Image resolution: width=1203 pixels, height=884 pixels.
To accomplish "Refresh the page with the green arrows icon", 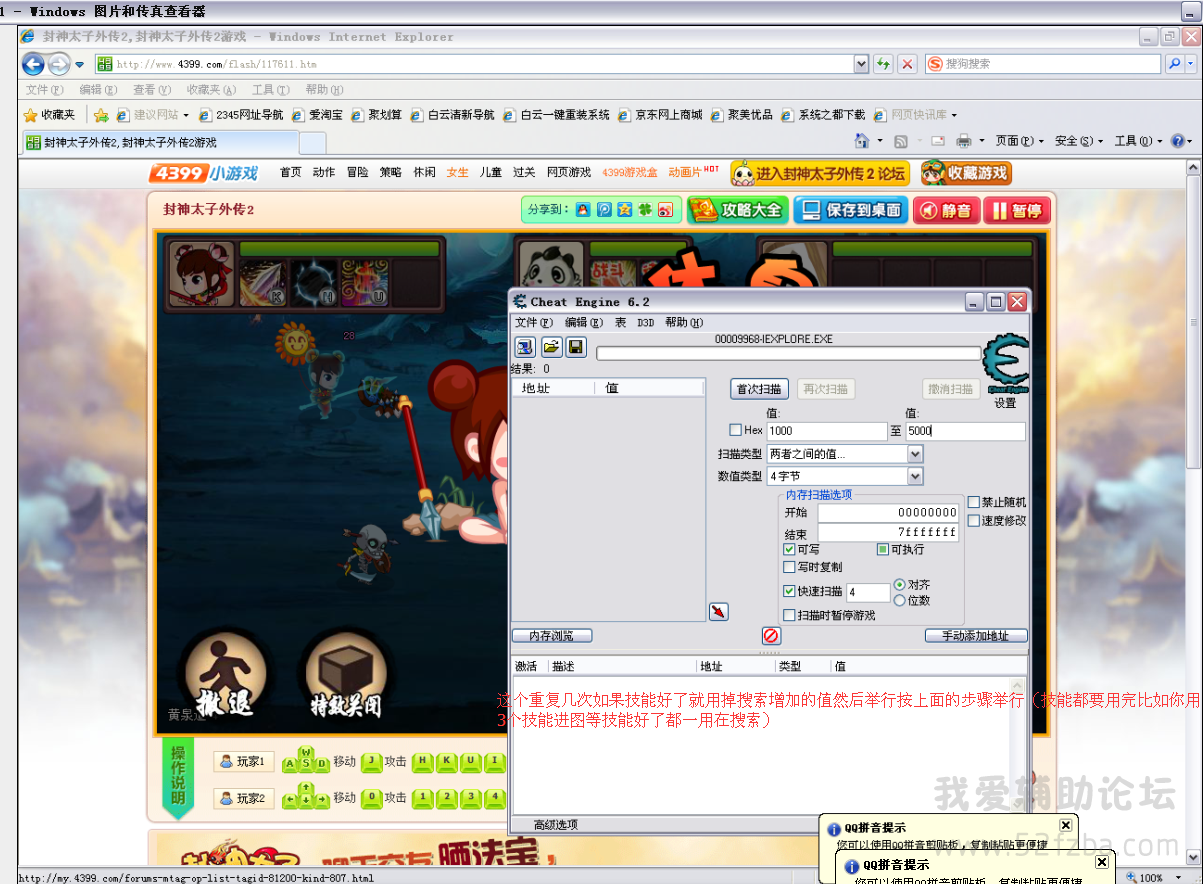I will tap(883, 64).
